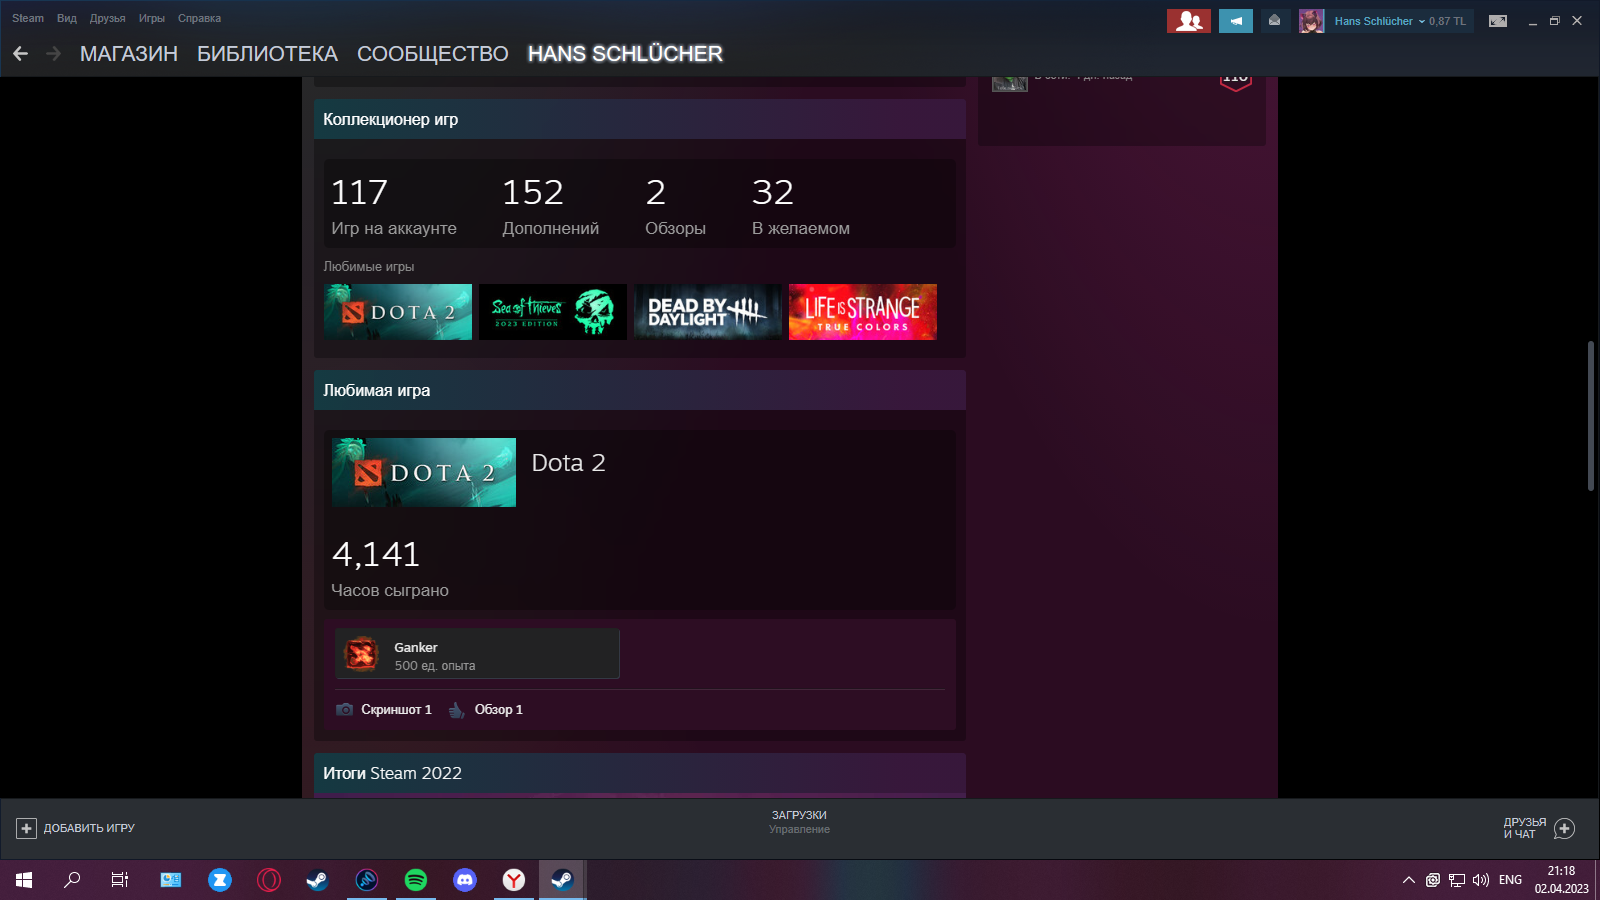This screenshot has width=1600, height=900.
Task: Switch to Big Picture mode icon
Action: (1498, 21)
